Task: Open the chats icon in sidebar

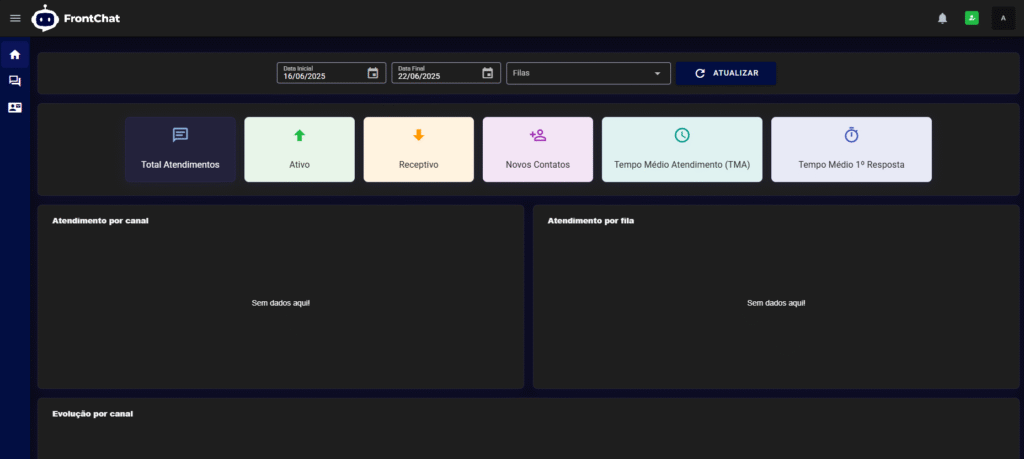Action: pyautogui.click(x=15, y=81)
